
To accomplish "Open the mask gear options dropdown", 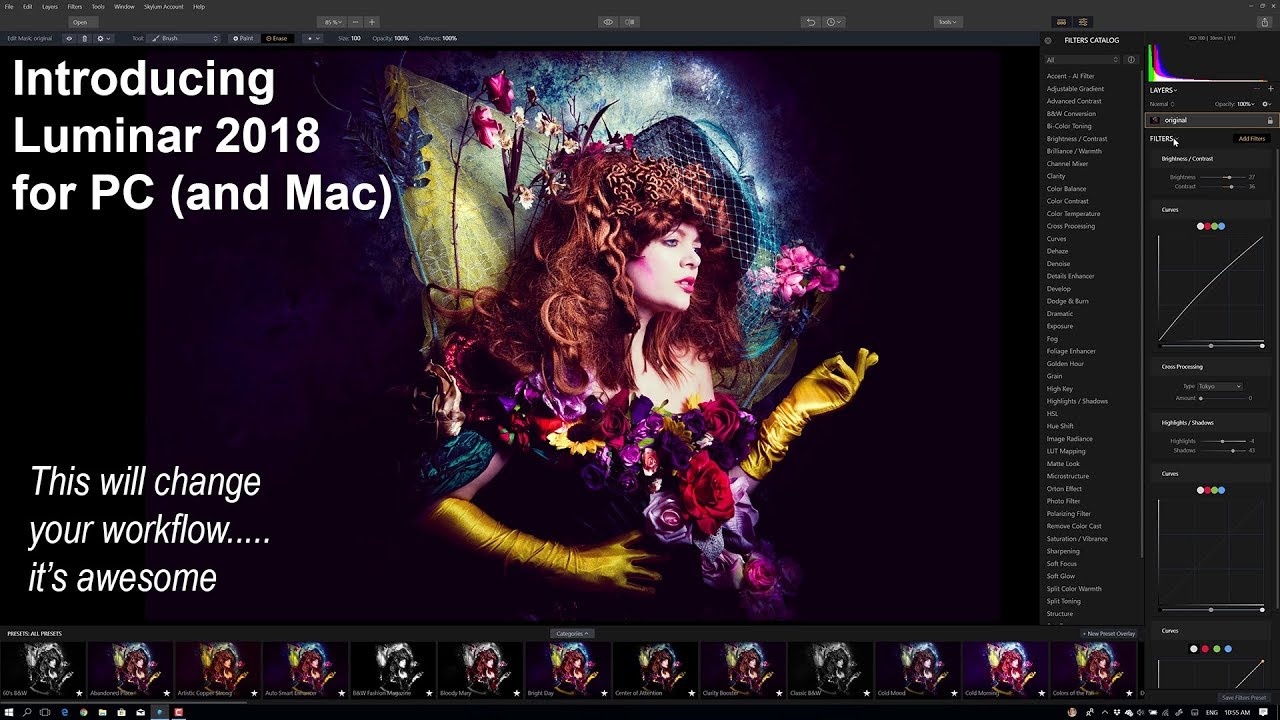I will point(102,38).
